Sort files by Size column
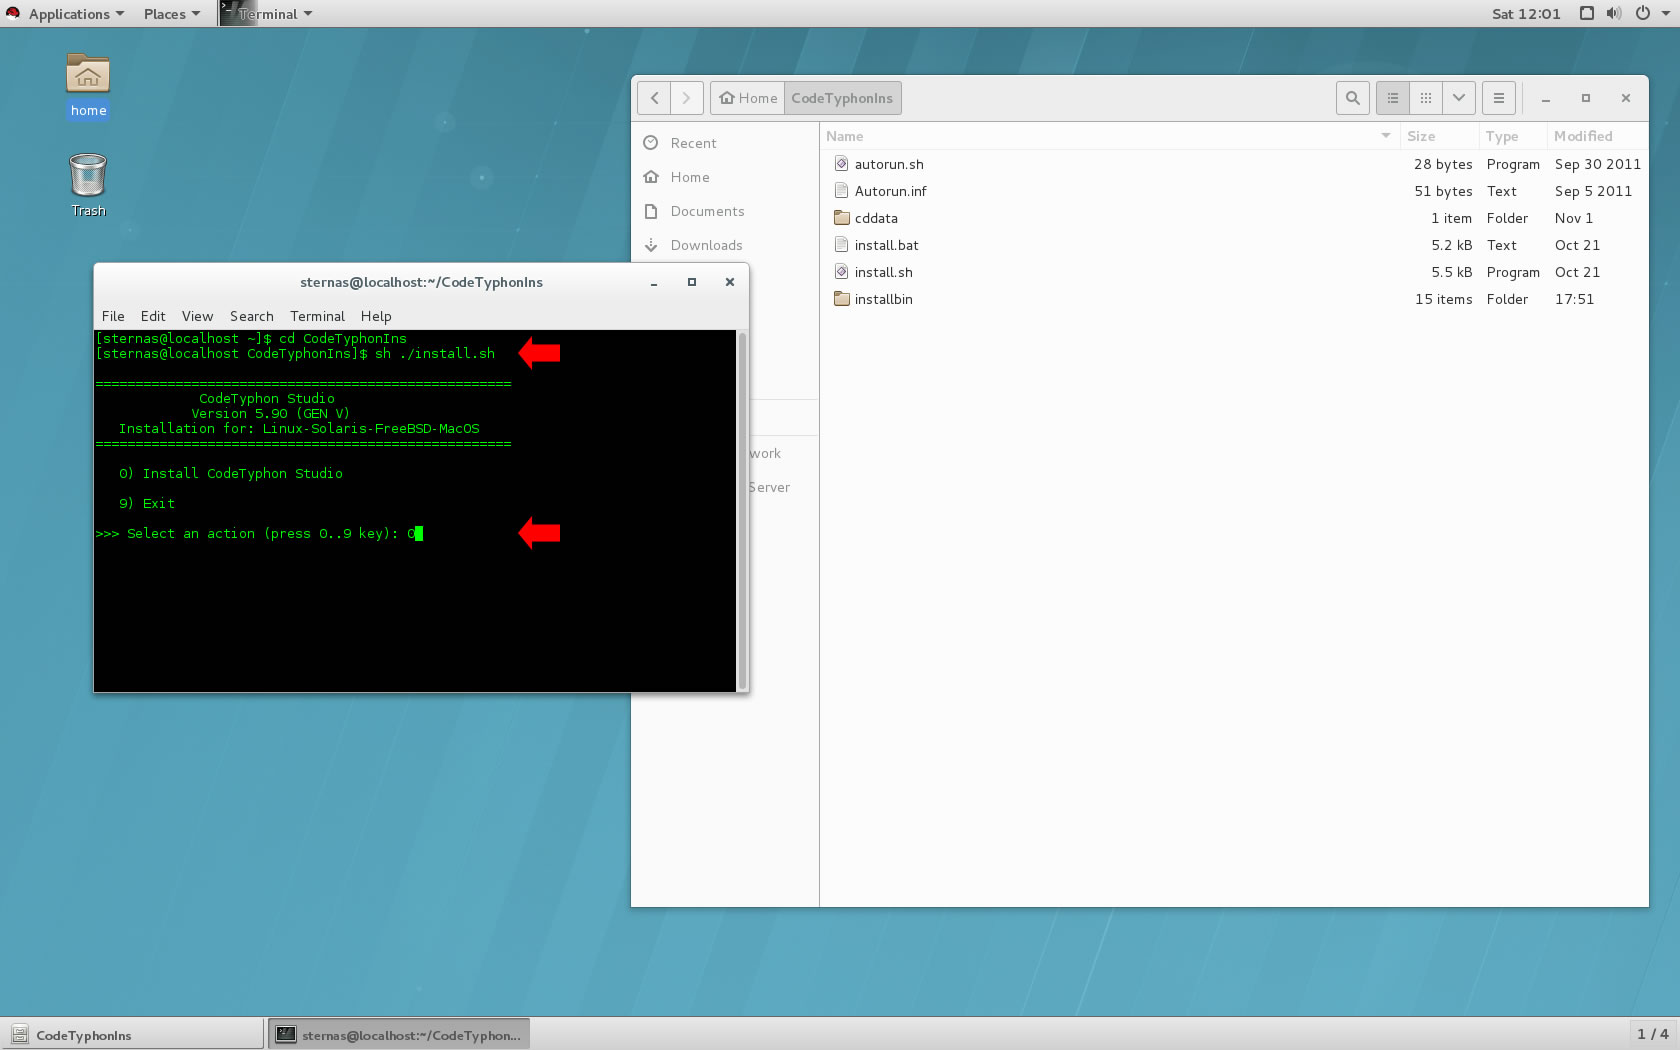The image size is (1680, 1050). [x=1438, y=136]
